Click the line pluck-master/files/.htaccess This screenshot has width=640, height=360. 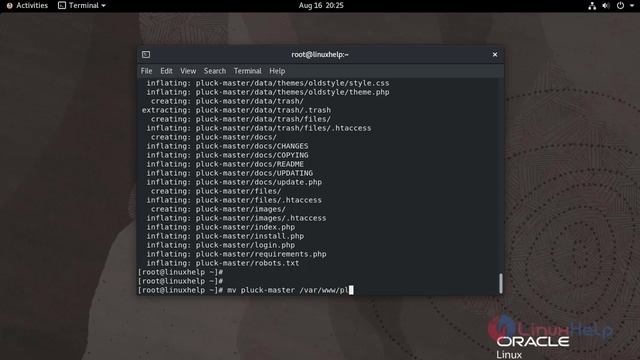coord(234,200)
